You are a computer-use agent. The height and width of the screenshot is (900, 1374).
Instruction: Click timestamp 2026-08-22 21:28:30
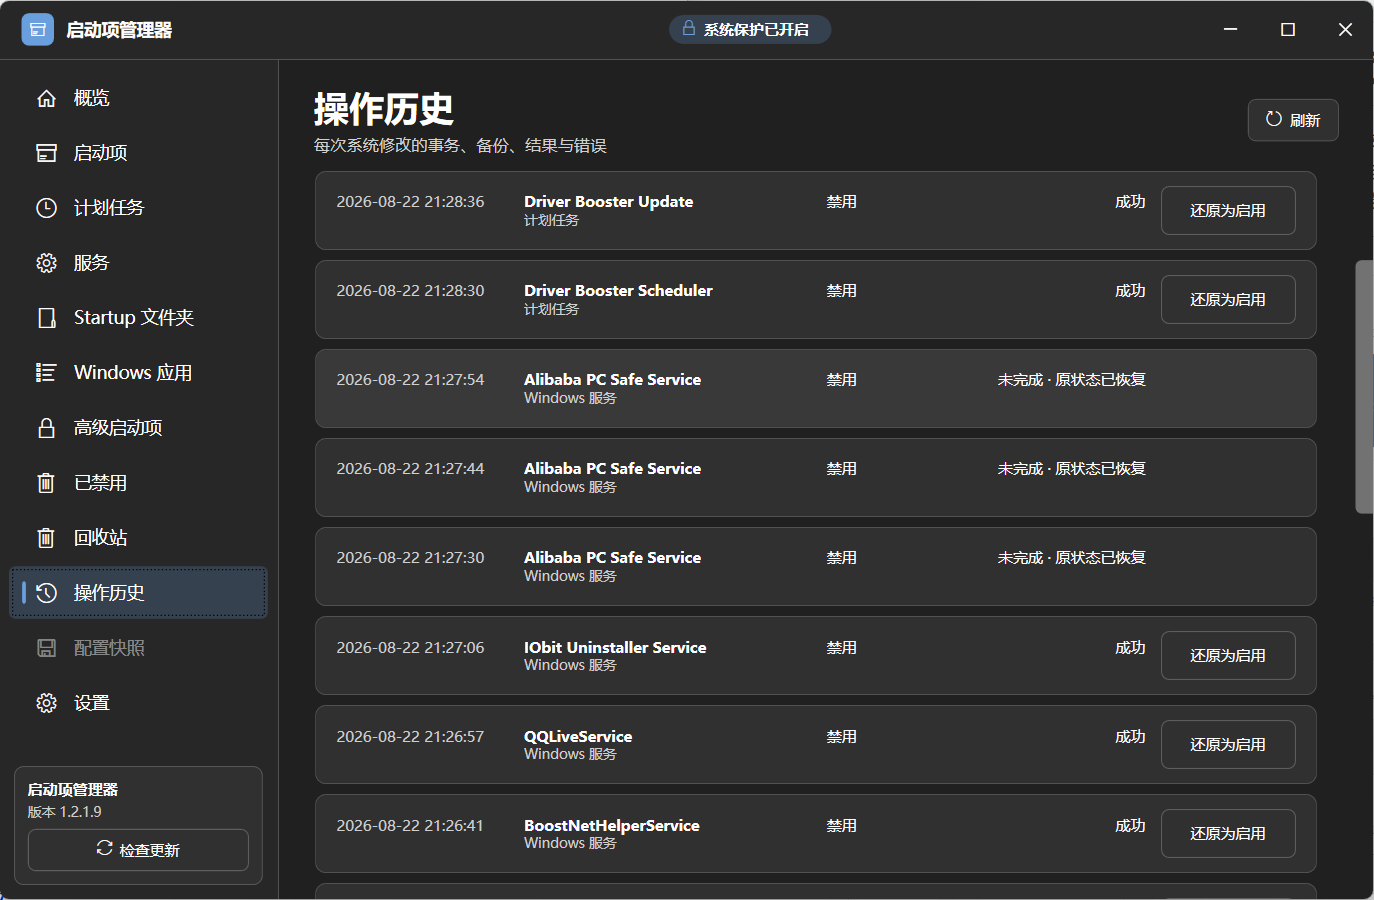[x=410, y=290]
